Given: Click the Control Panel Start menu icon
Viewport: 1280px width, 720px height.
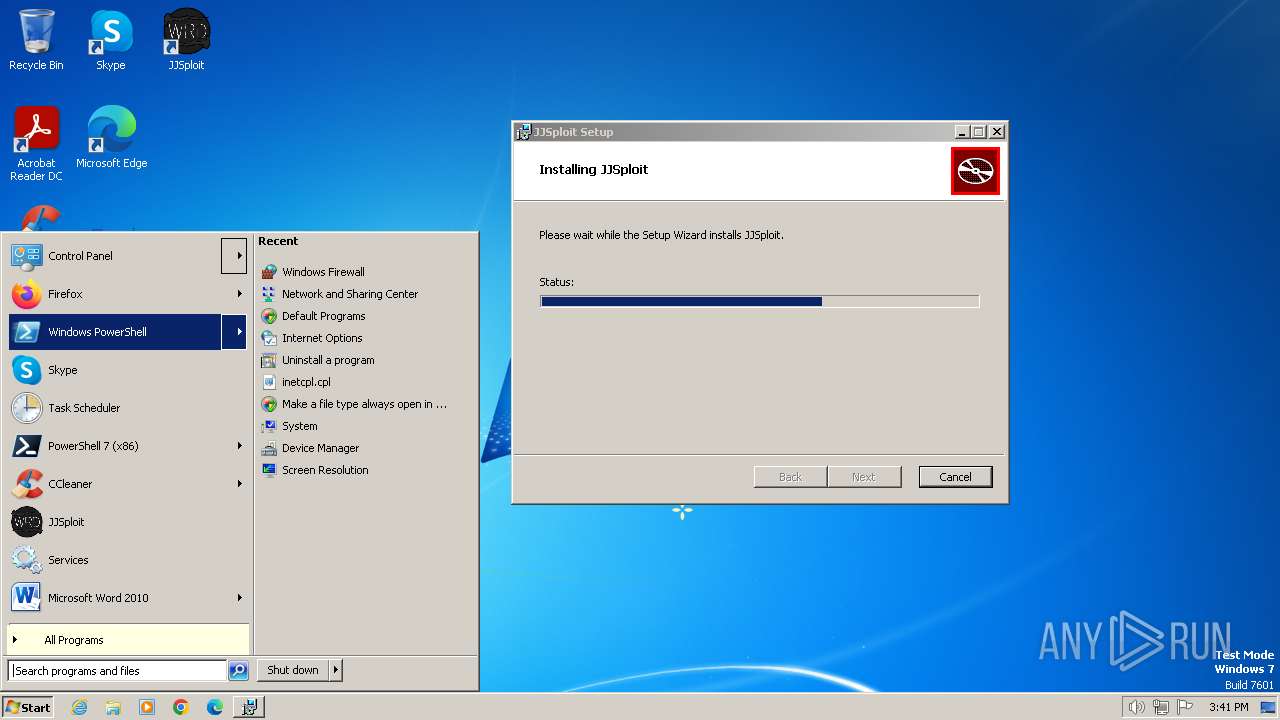Looking at the screenshot, I should (x=27, y=256).
